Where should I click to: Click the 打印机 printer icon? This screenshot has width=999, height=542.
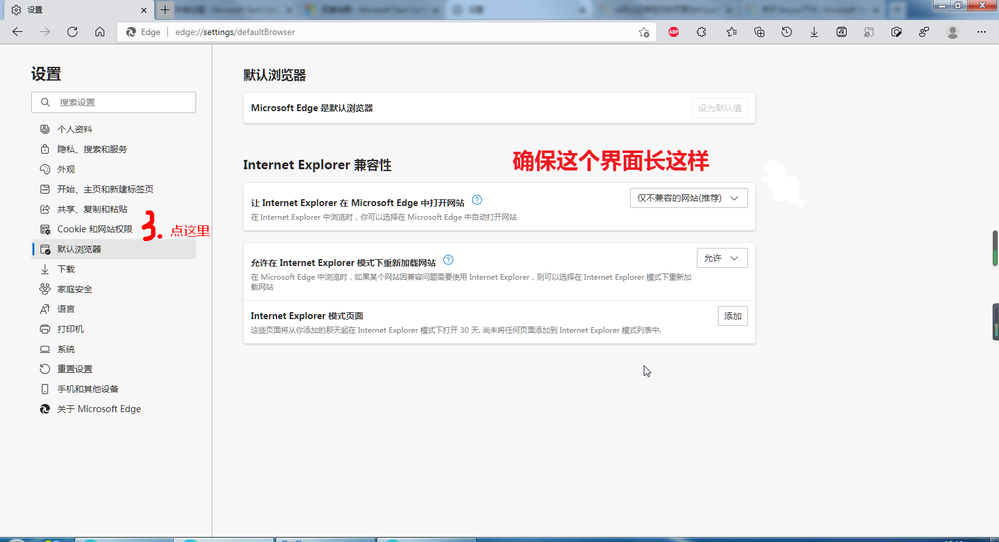pyautogui.click(x=45, y=329)
